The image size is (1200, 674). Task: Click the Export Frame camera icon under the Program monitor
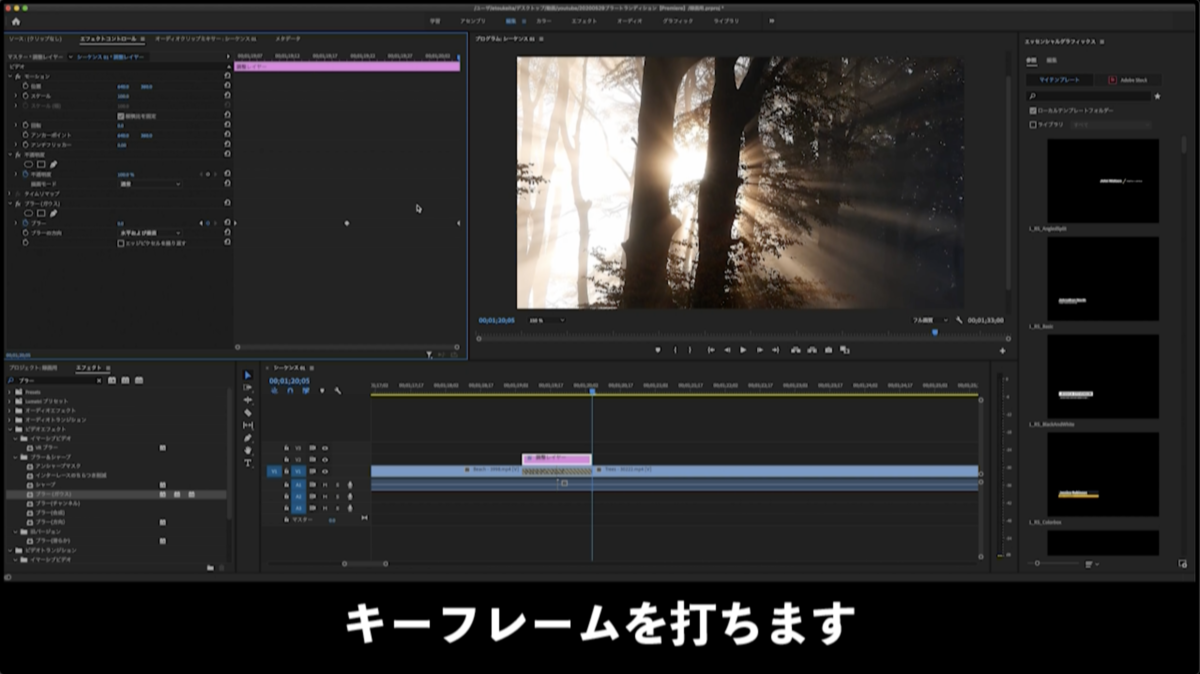[x=827, y=350]
